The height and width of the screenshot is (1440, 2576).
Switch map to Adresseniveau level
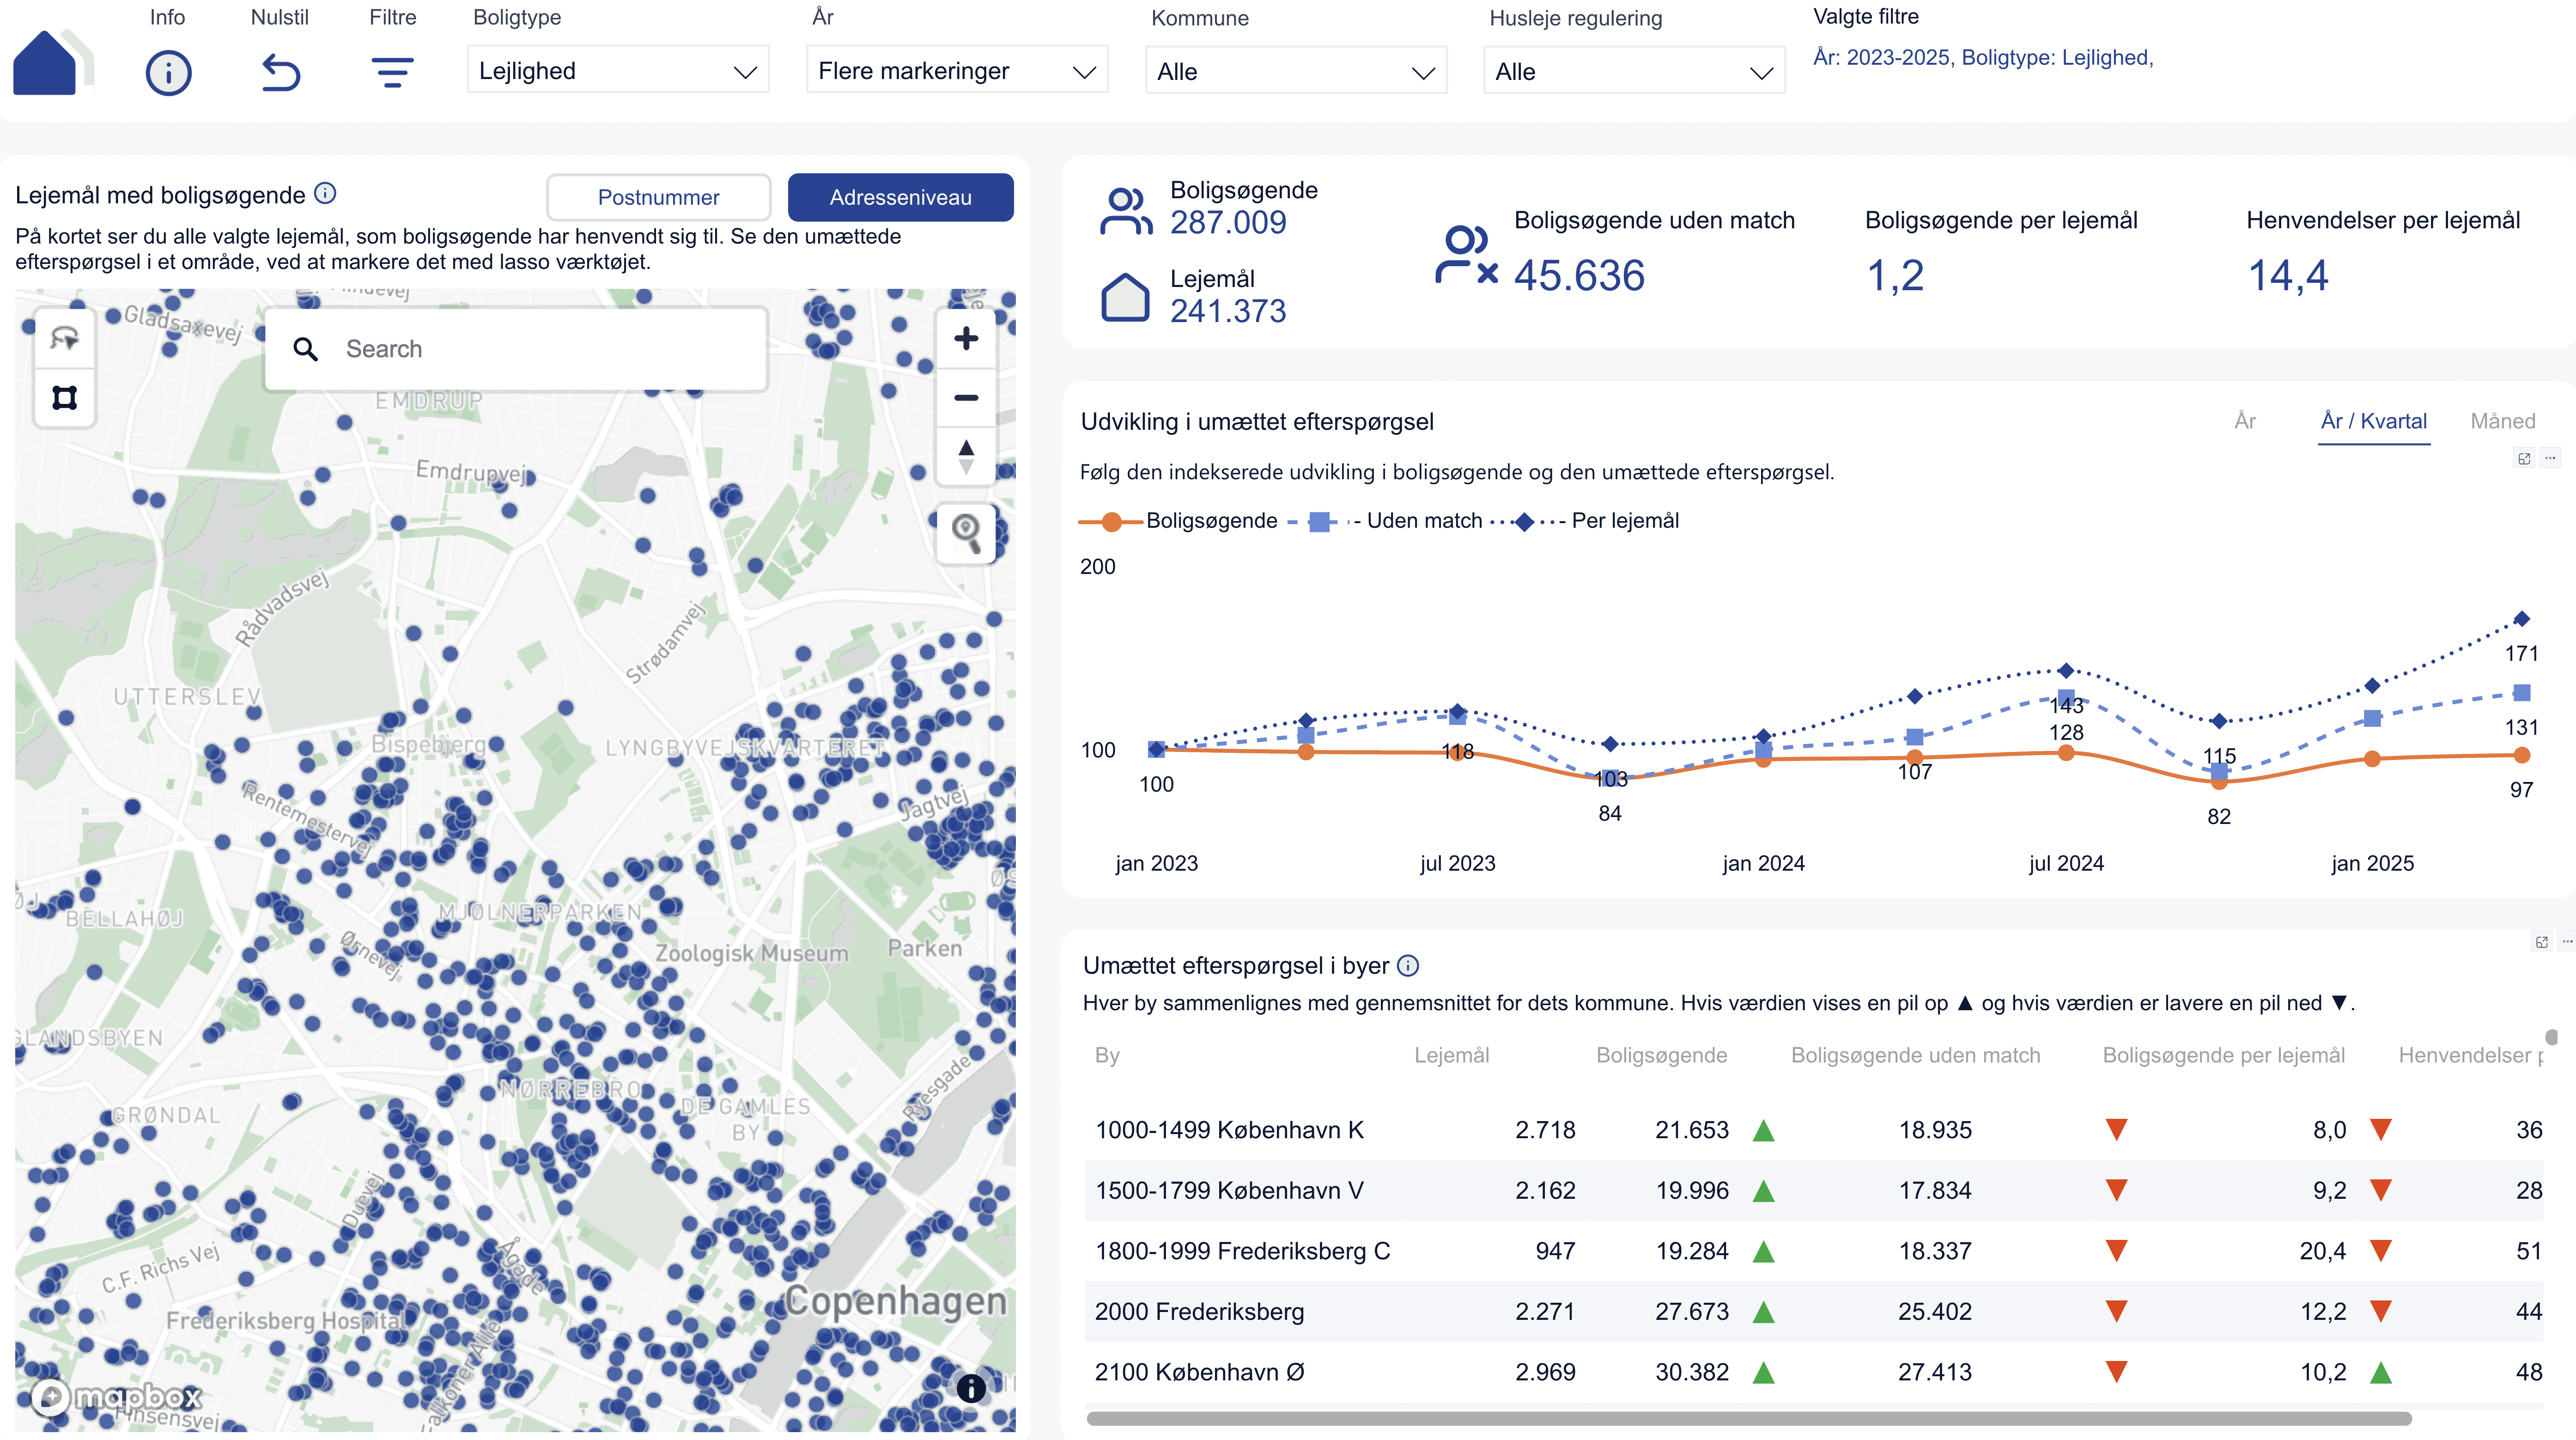(x=900, y=197)
